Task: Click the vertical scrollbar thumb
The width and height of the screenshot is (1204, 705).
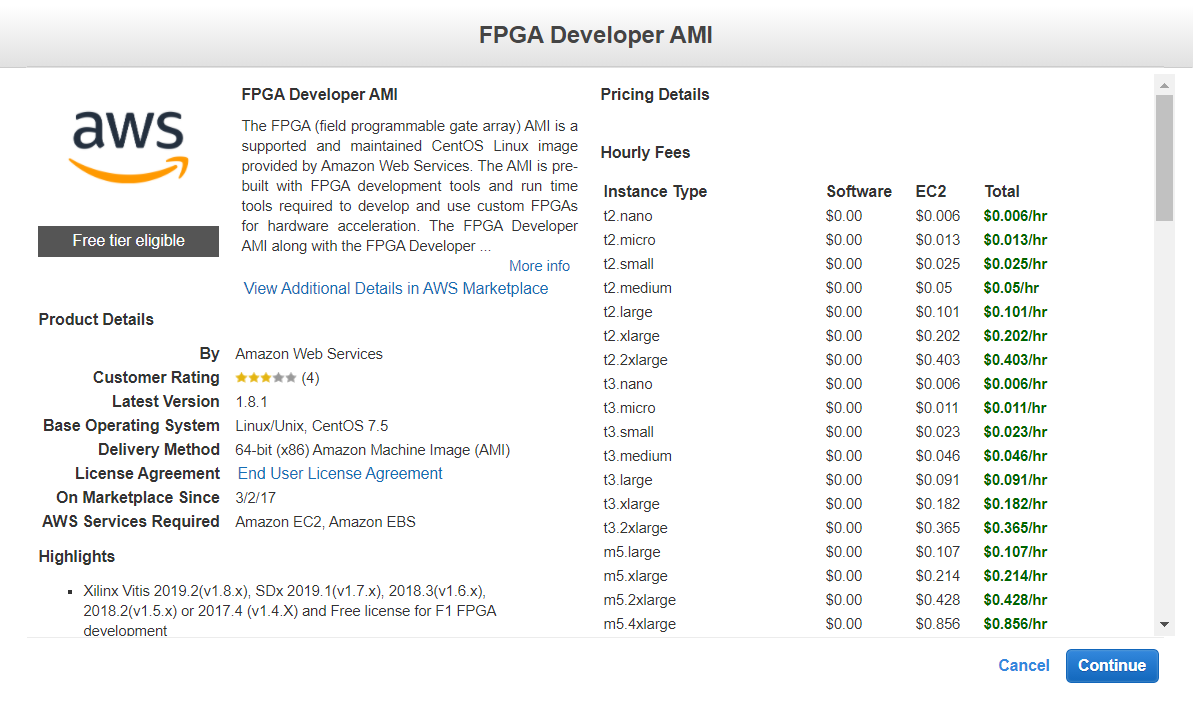Action: click(1164, 158)
